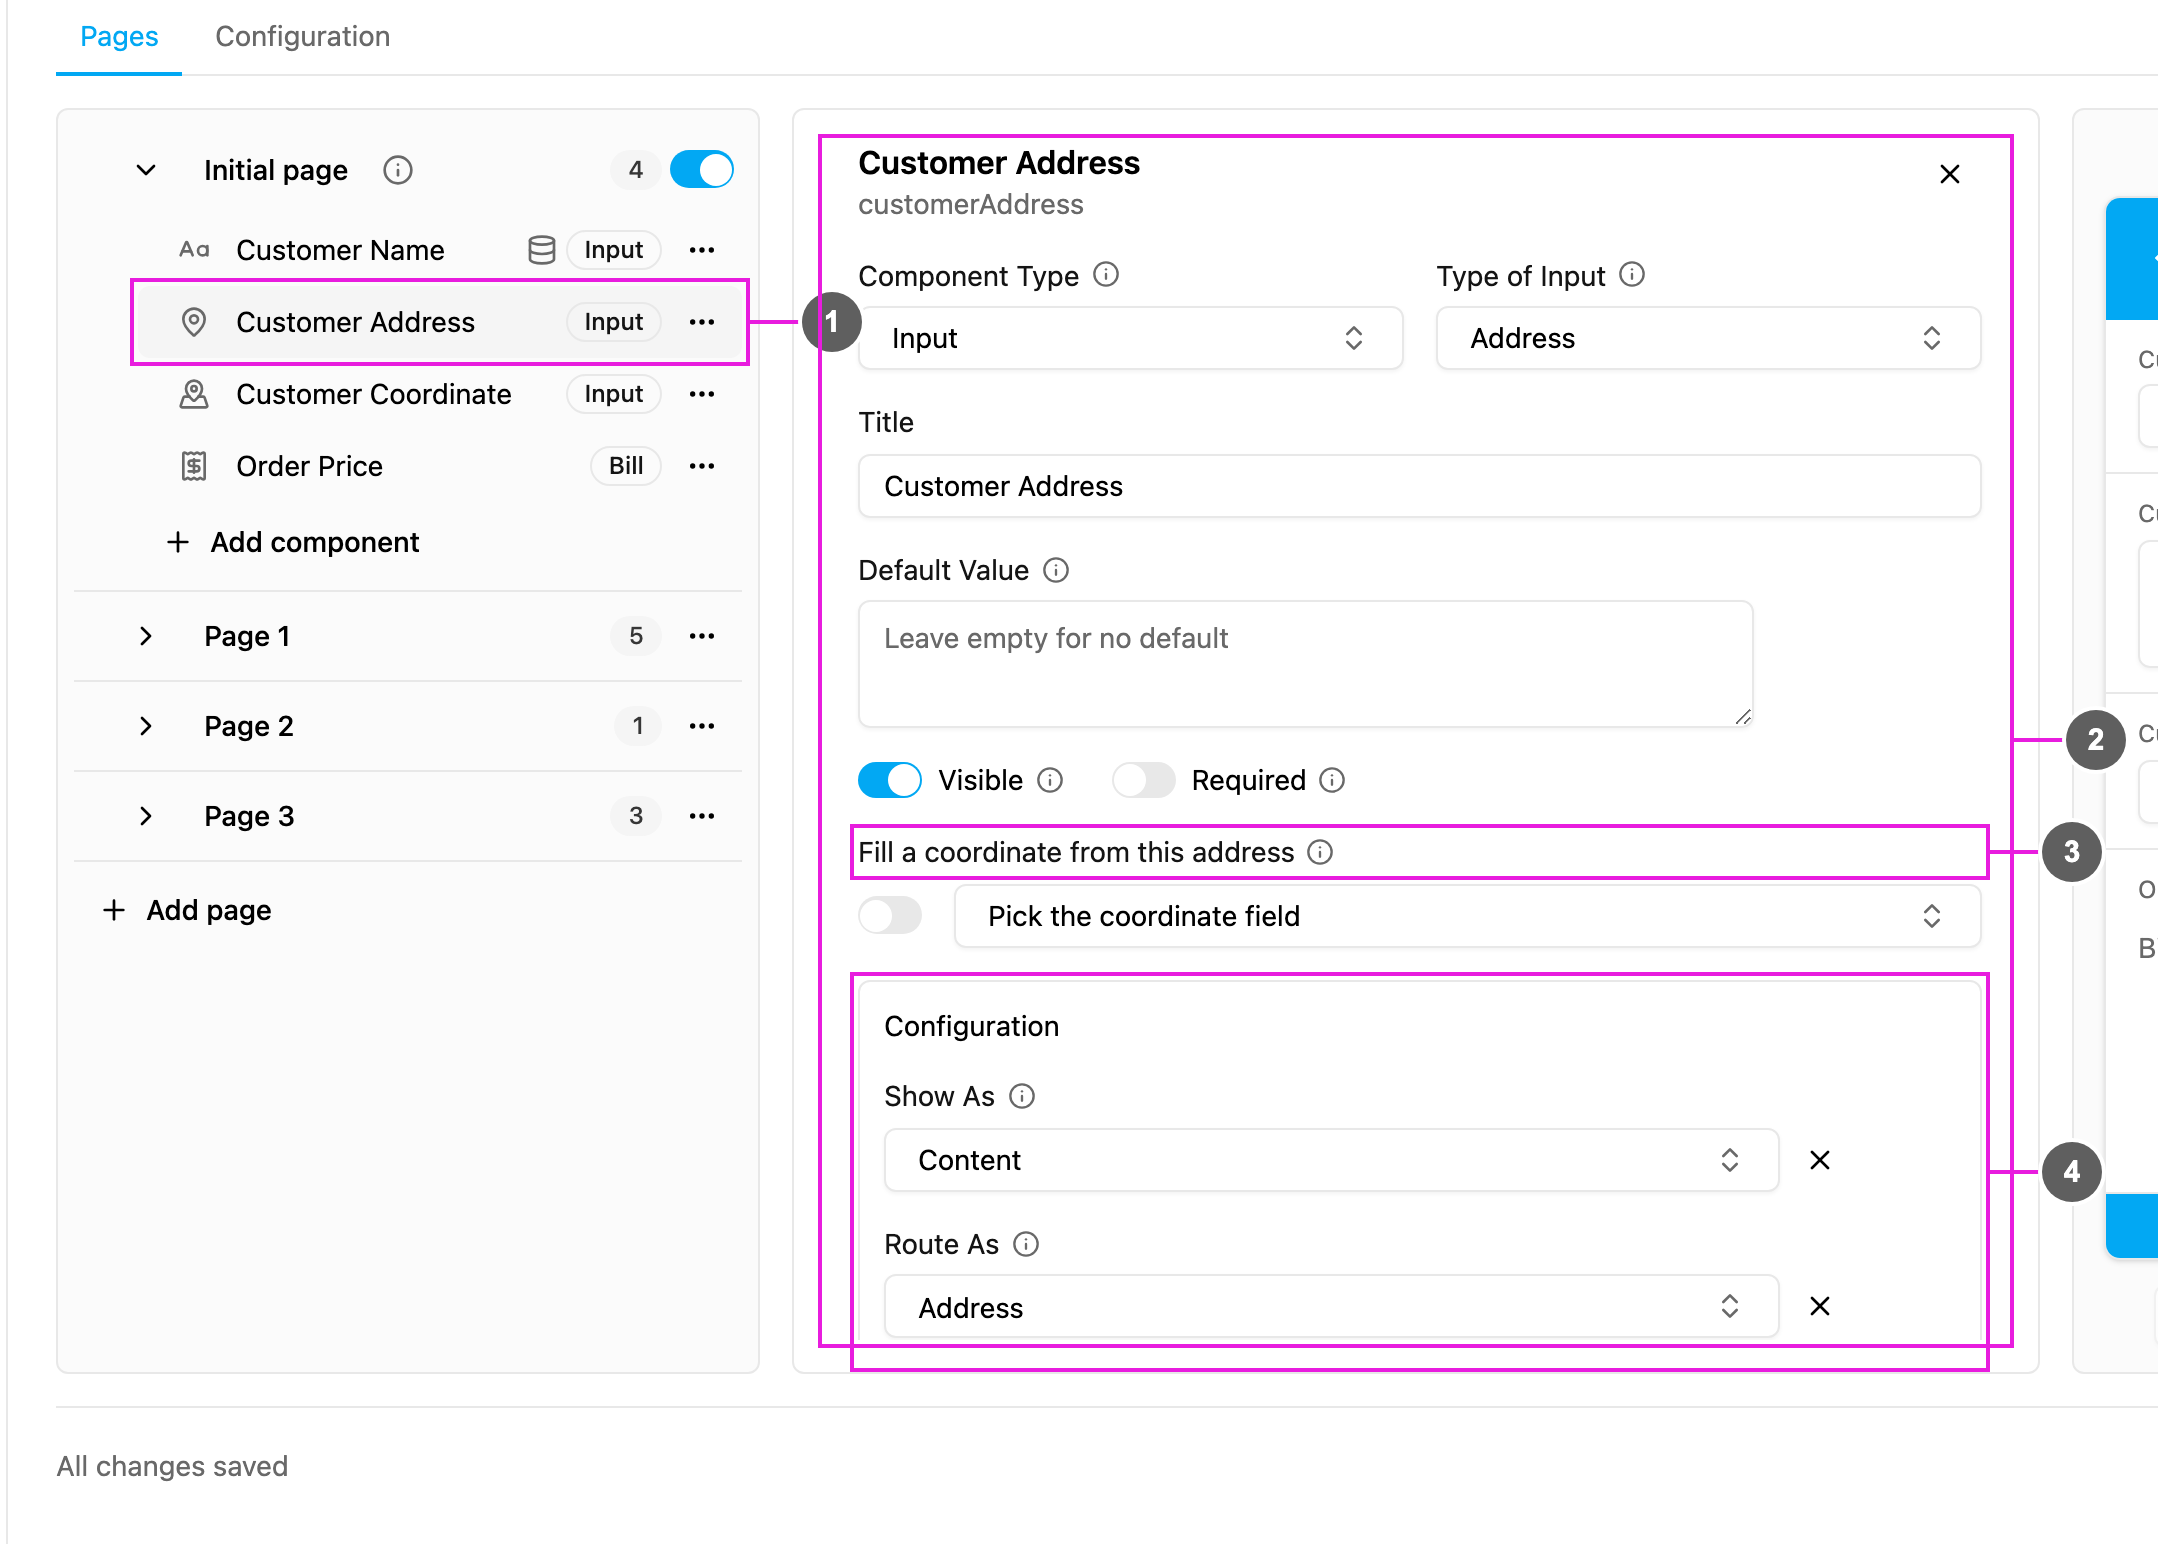Enable fill coordinate from address switch
The width and height of the screenshot is (2158, 1544).
tap(890, 915)
